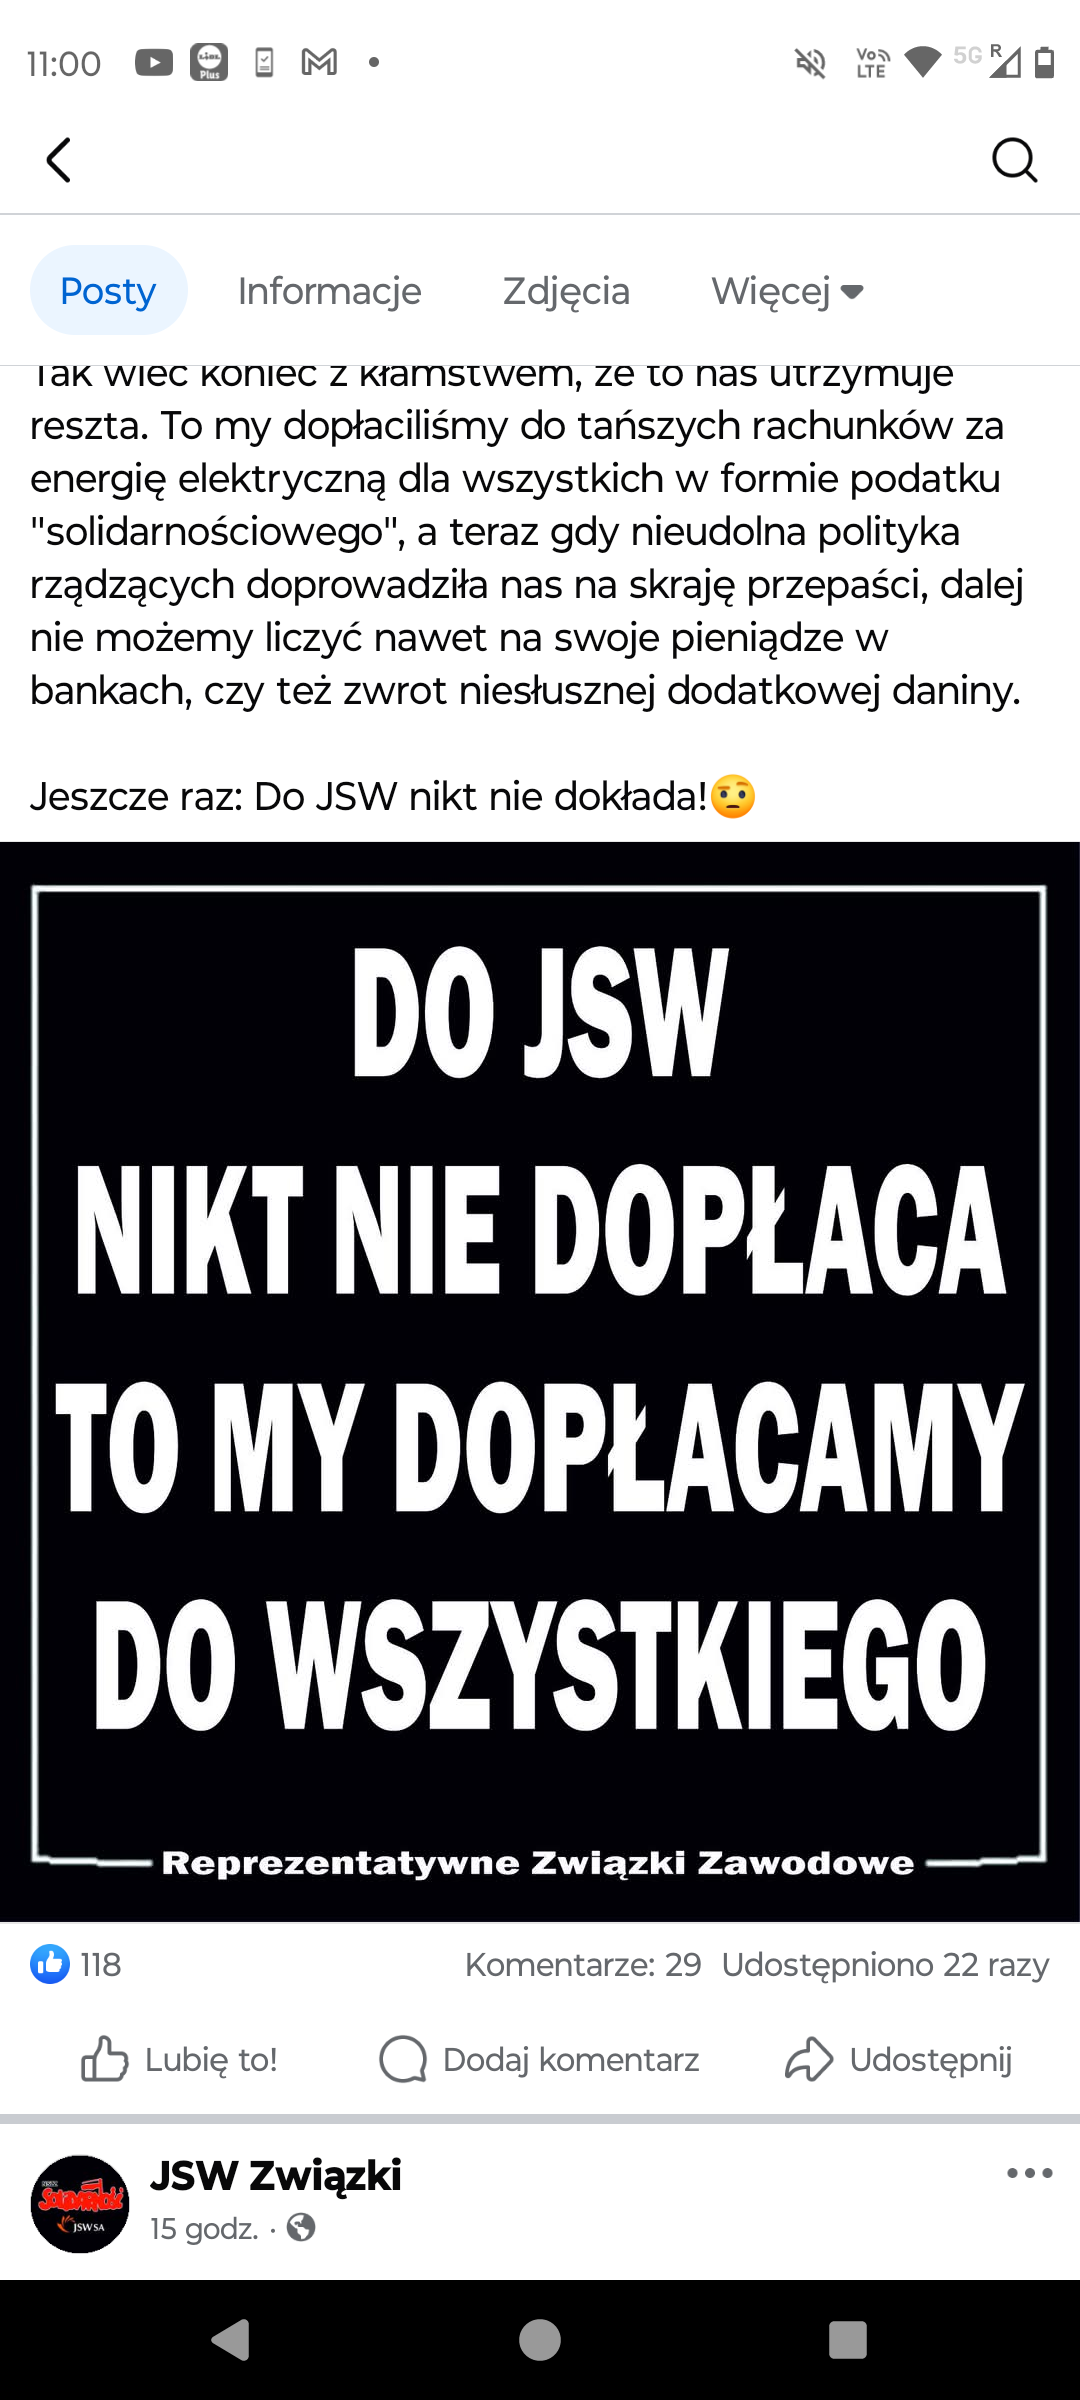Image resolution: width=1080 pixels, height=2400 pixels.
Task: Open Komentarze: 29 link
Action: tap(583, 1965)
